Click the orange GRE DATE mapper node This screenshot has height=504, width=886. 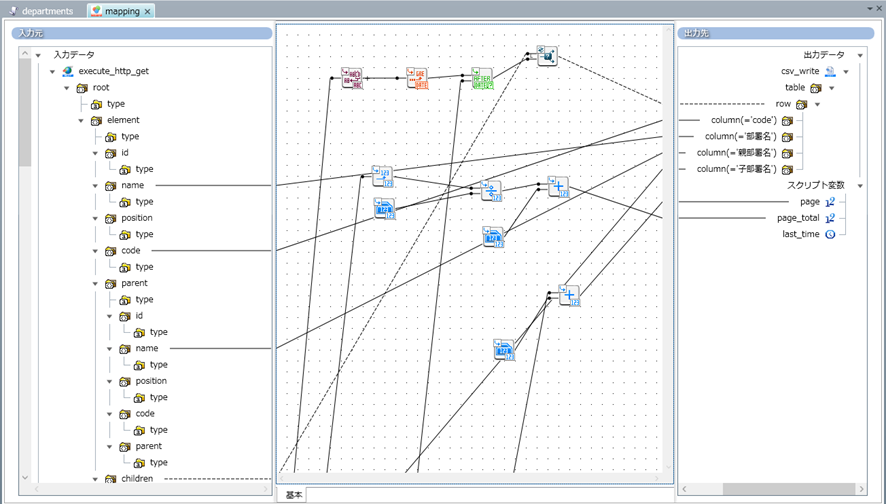417,79
